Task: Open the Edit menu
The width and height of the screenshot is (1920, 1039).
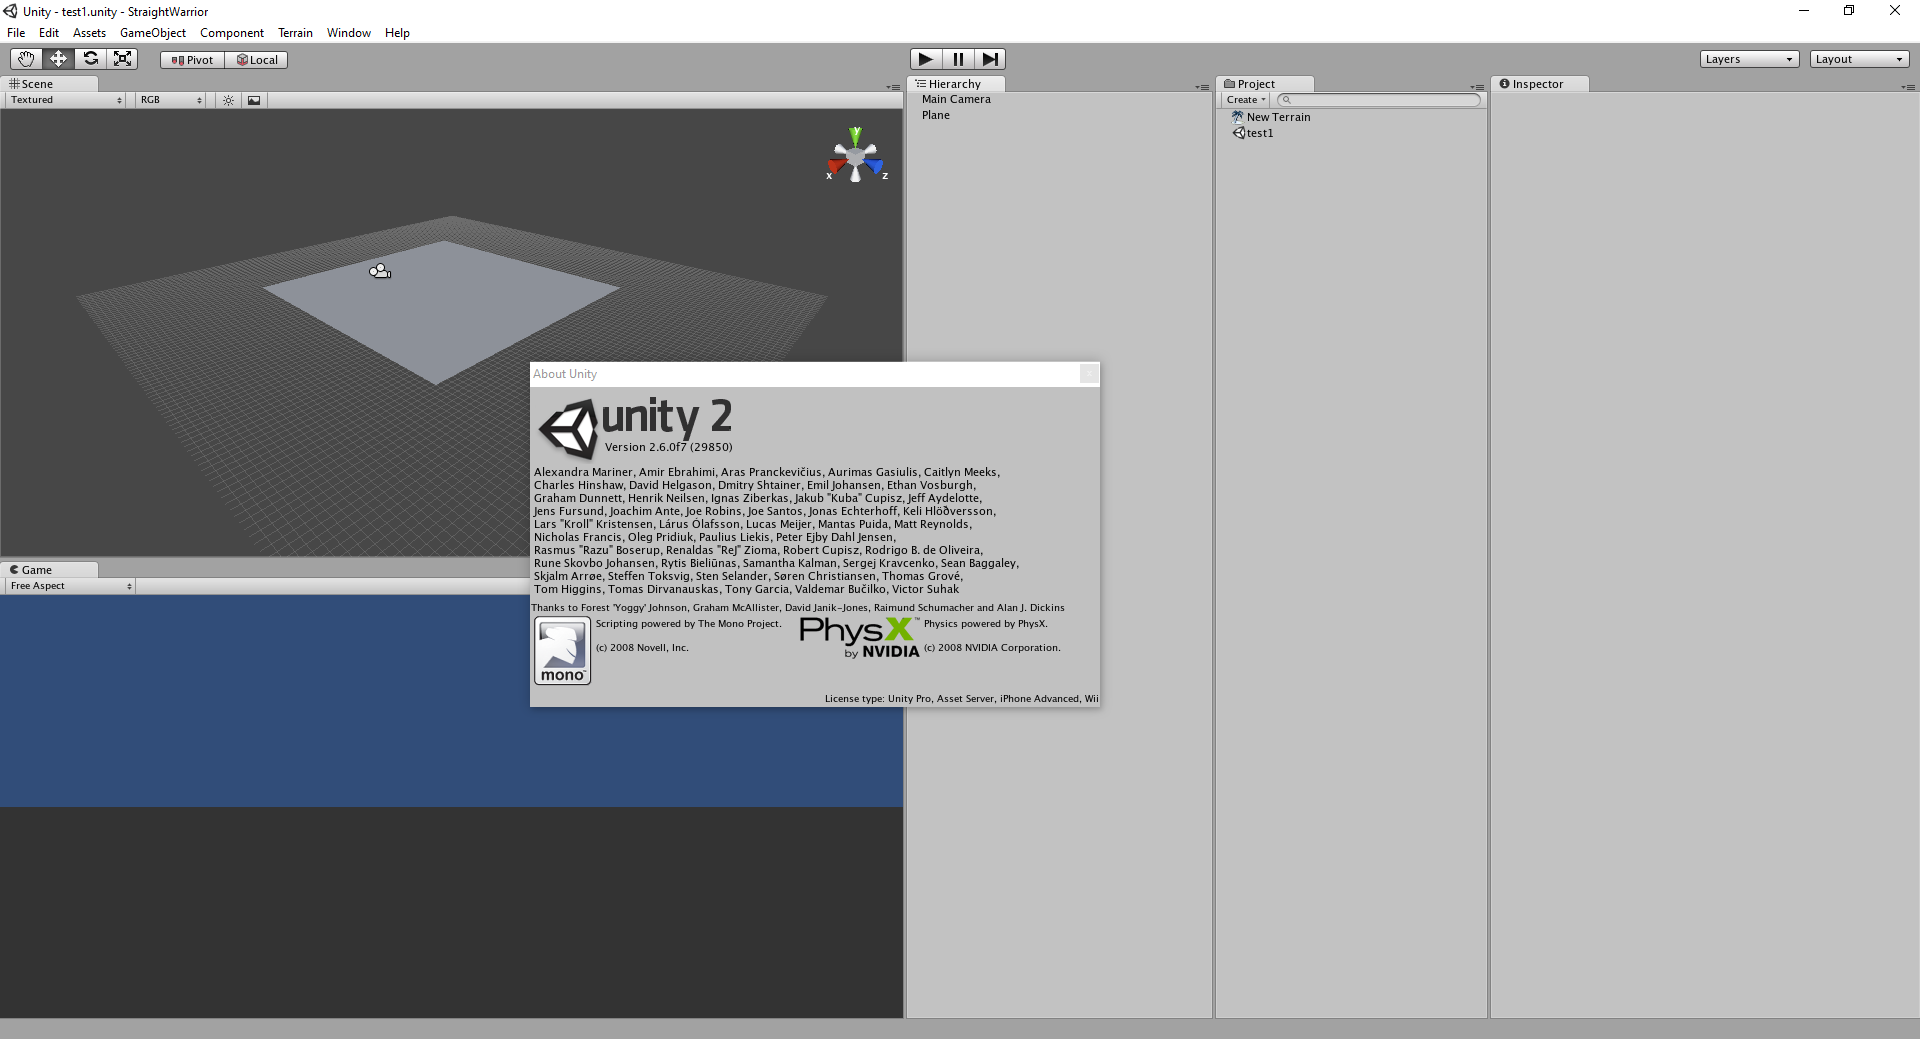Action: click(49, 33)
